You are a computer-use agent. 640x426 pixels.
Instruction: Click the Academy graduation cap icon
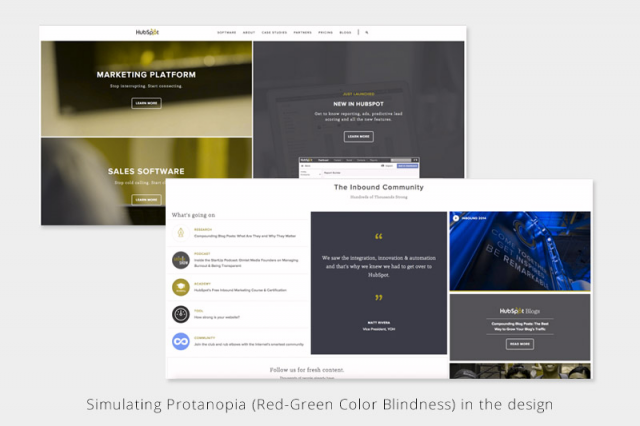181,287
